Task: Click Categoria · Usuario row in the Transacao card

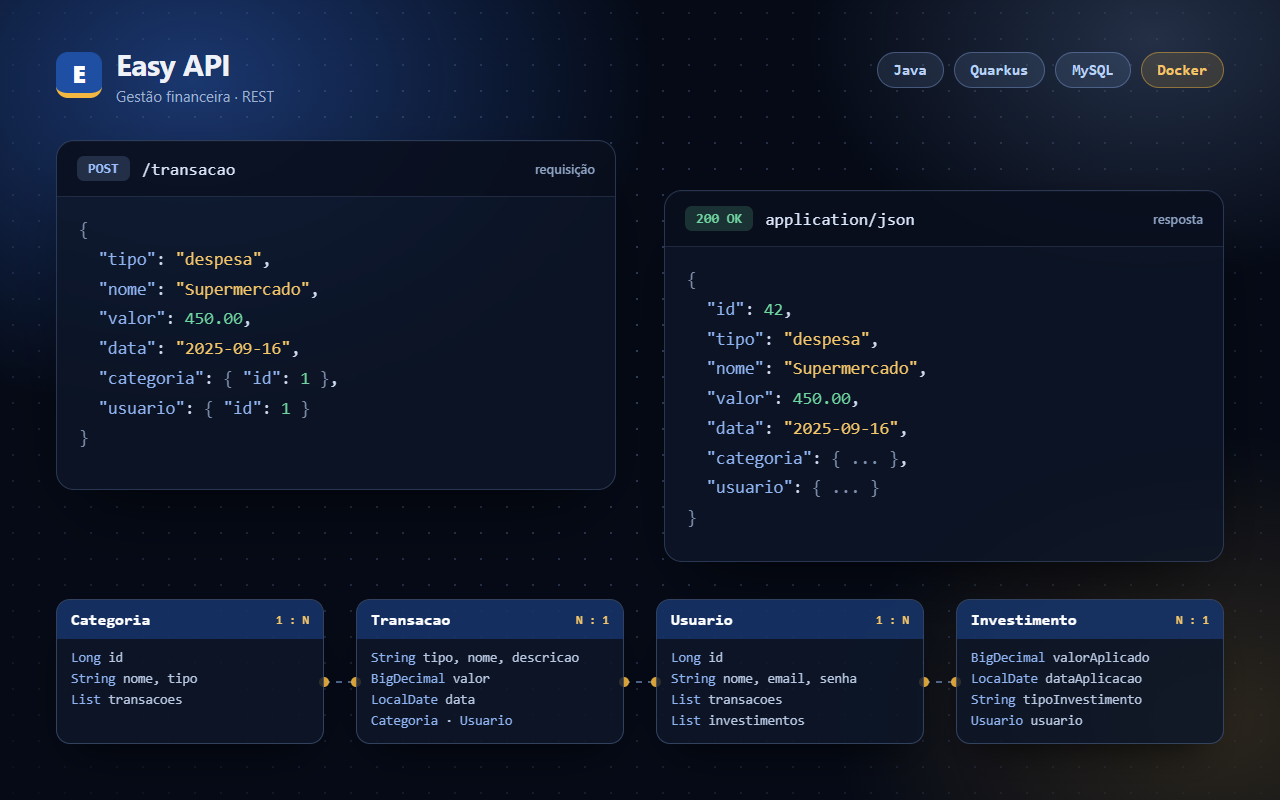Action: click(442, 721)
